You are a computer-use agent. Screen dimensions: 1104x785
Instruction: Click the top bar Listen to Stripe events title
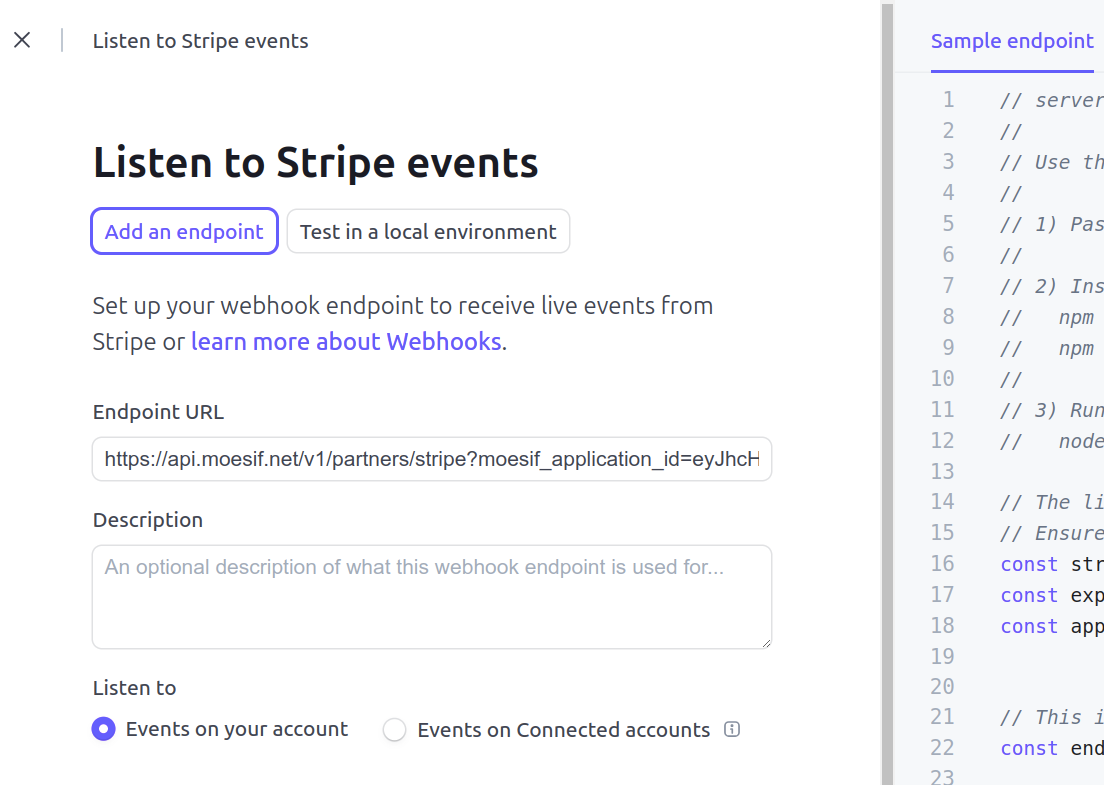click(200, 41)
